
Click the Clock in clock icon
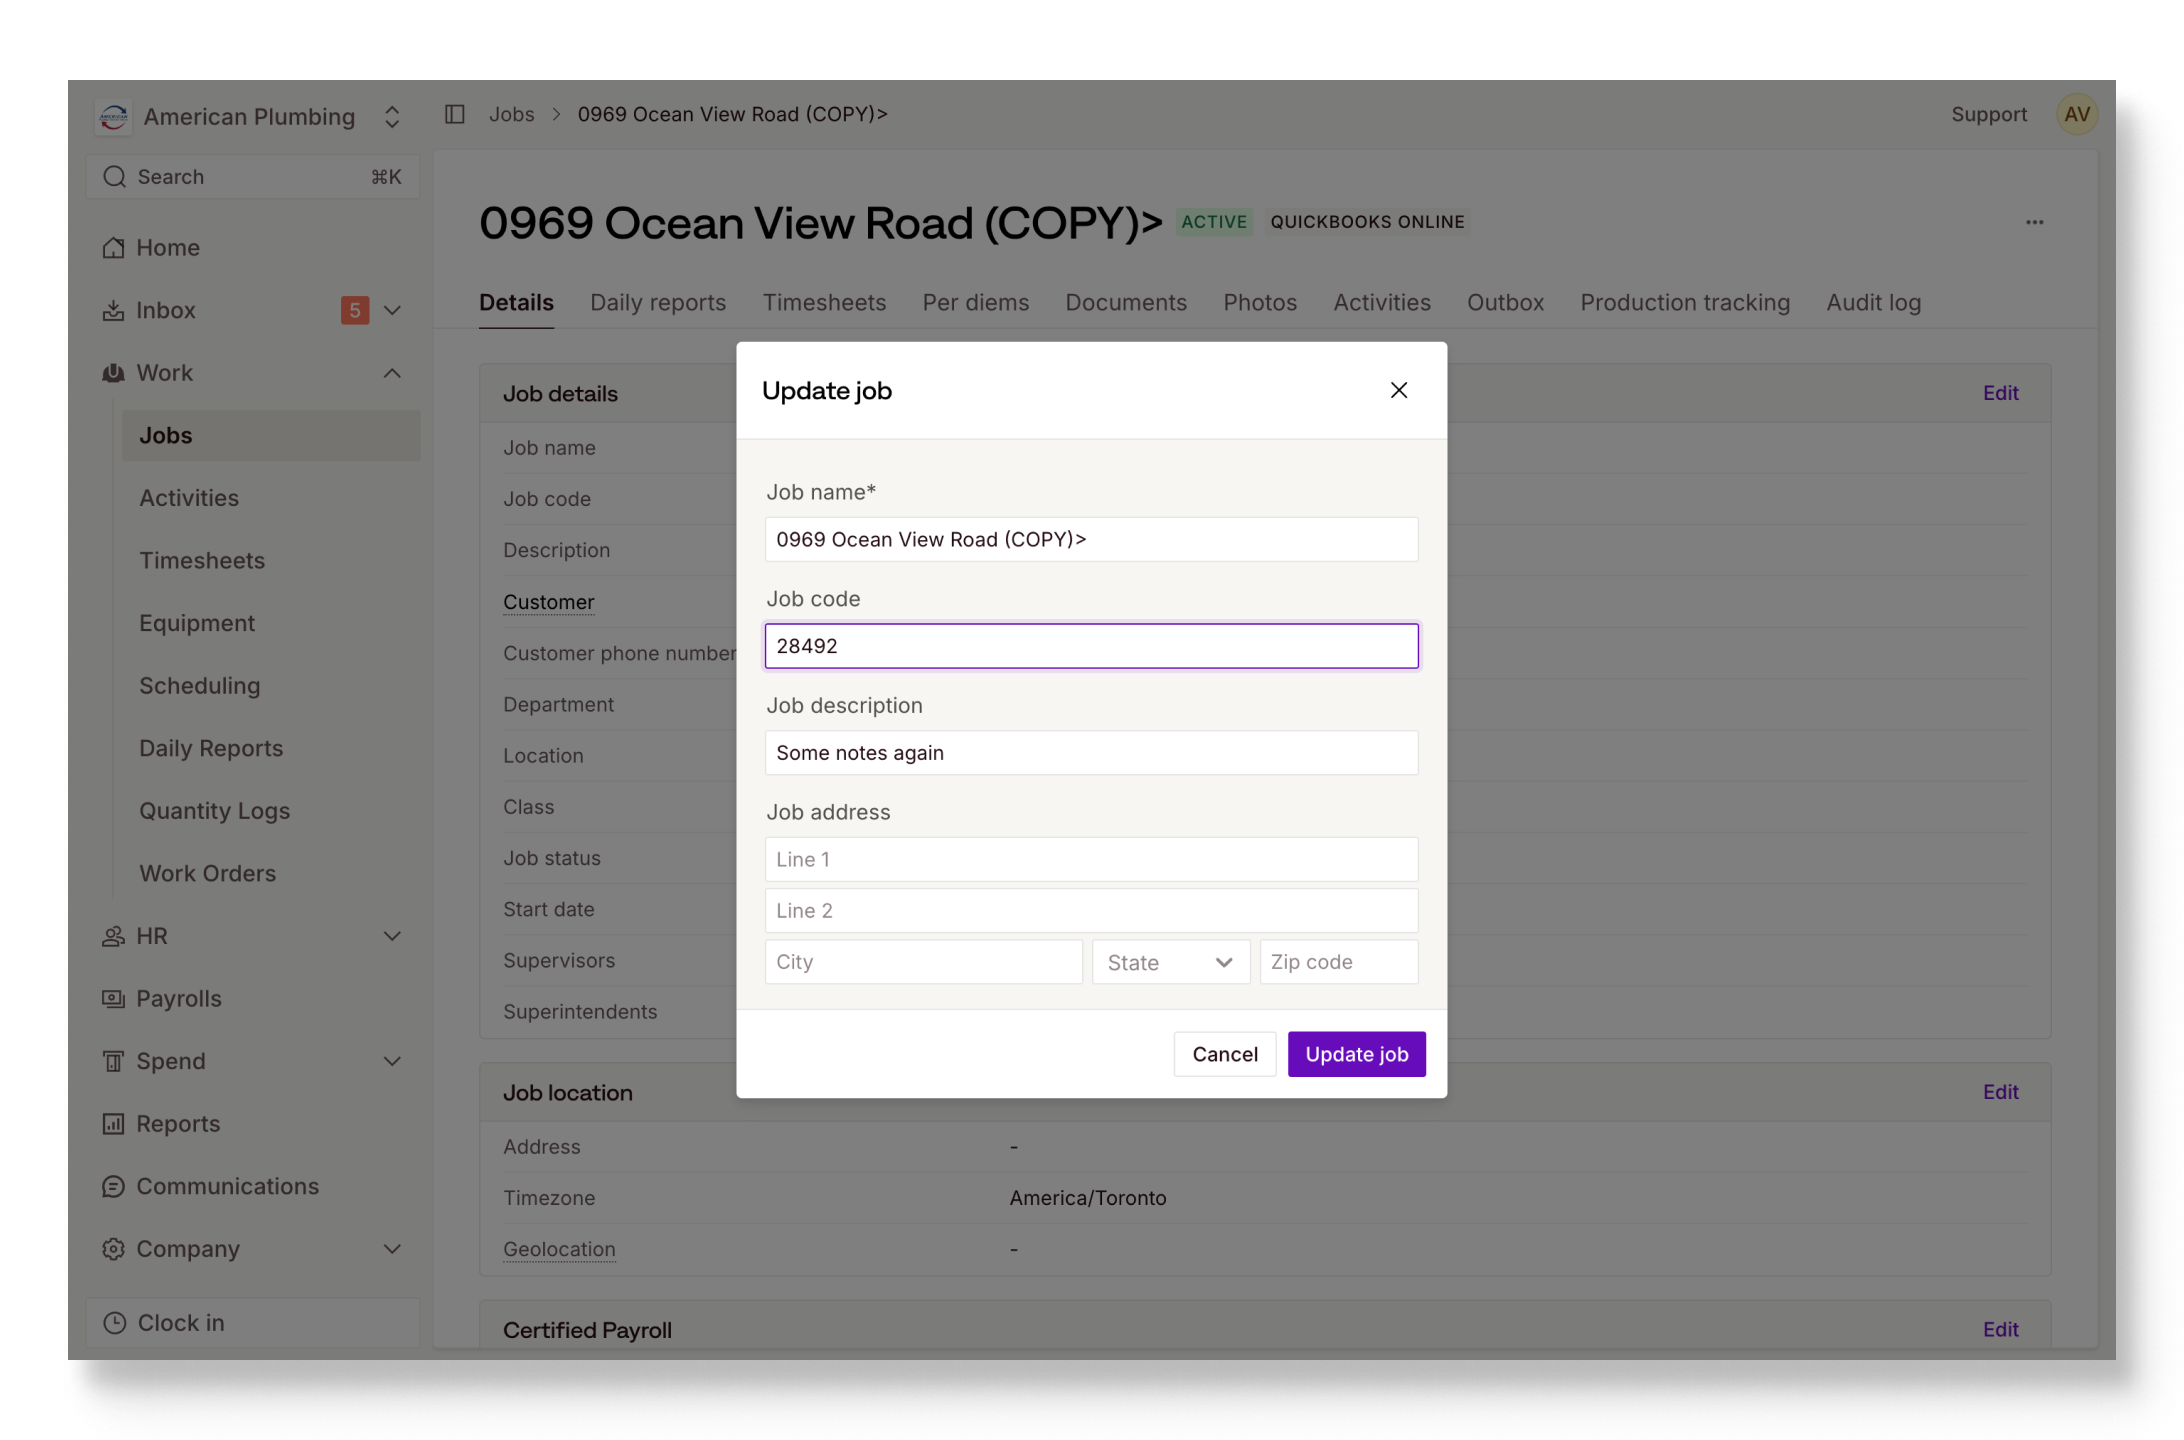pos(115,1323)
